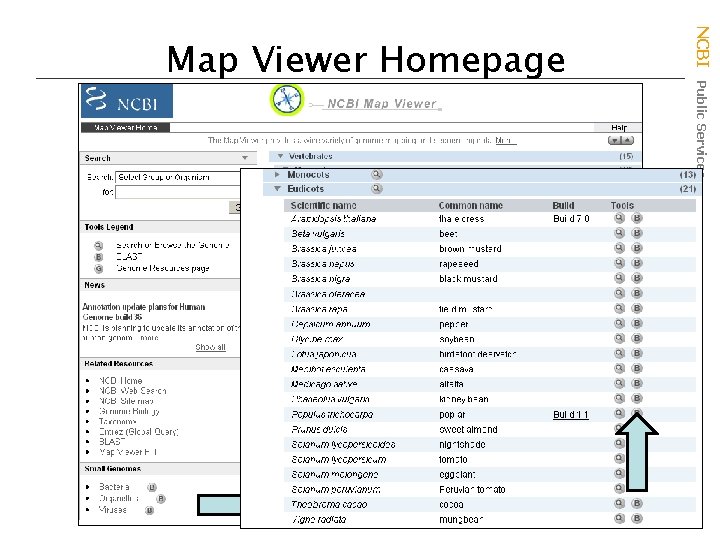Screen dimensions: 720x540
Task: Search icon for brown mustard row
Action: click(x=619, y=248)
